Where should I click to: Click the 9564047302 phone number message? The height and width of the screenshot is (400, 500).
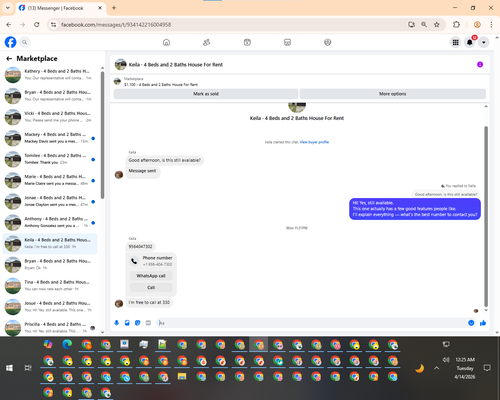tap(140, 247)
